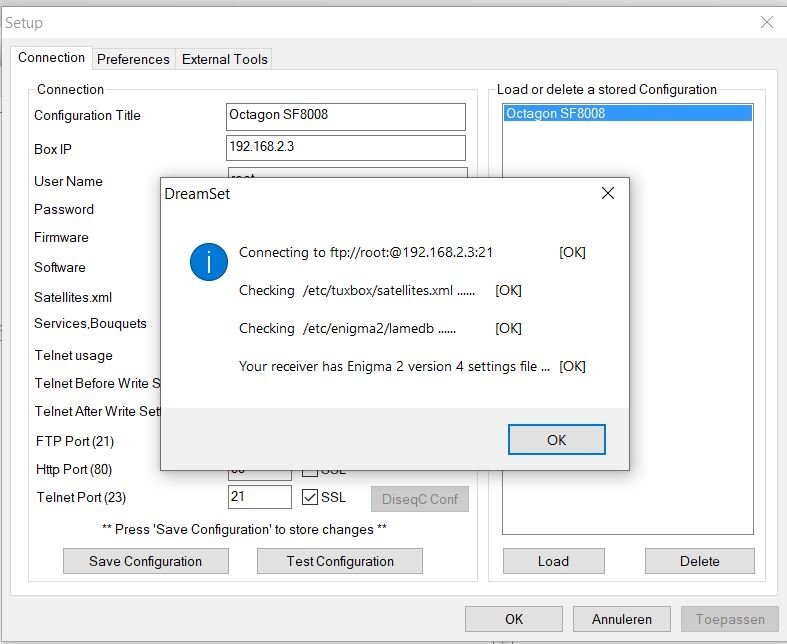Click OK at bottom of Setup window
This screenshot has height=644, width=787.
(x=514, y=619)
